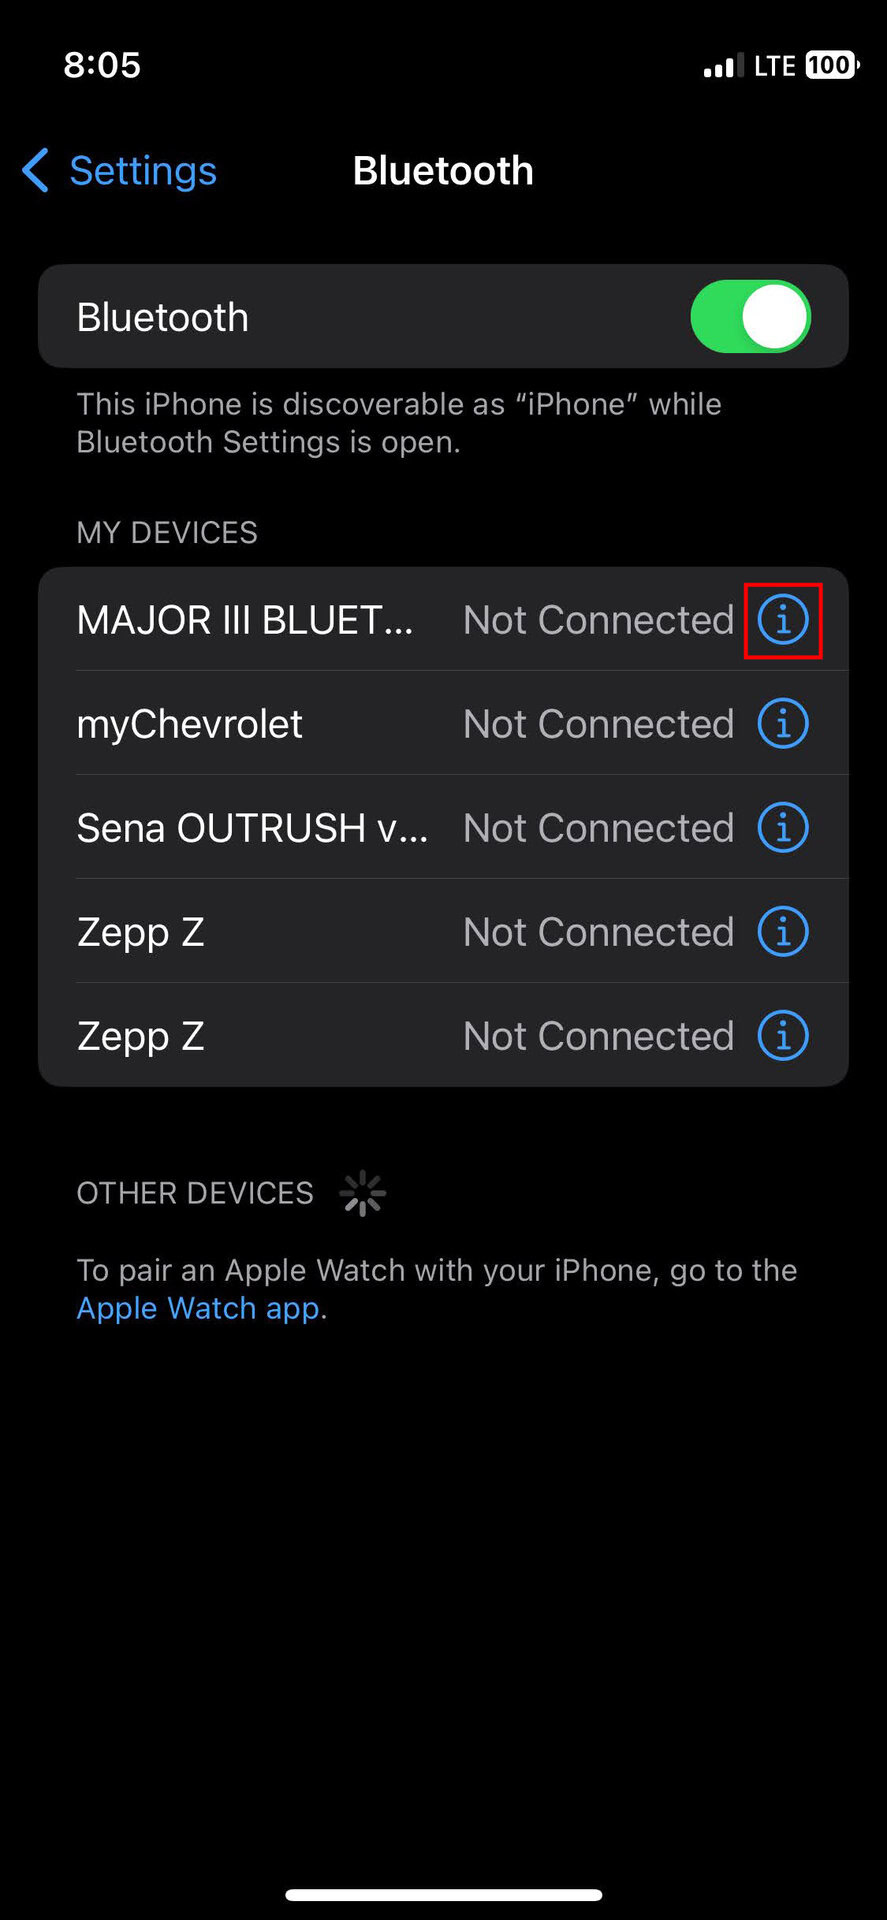The height and width of the screenshot is (1920, 887).
Task: Tap info icon for second Zepp Z
Action: [x=783, y=1036]
